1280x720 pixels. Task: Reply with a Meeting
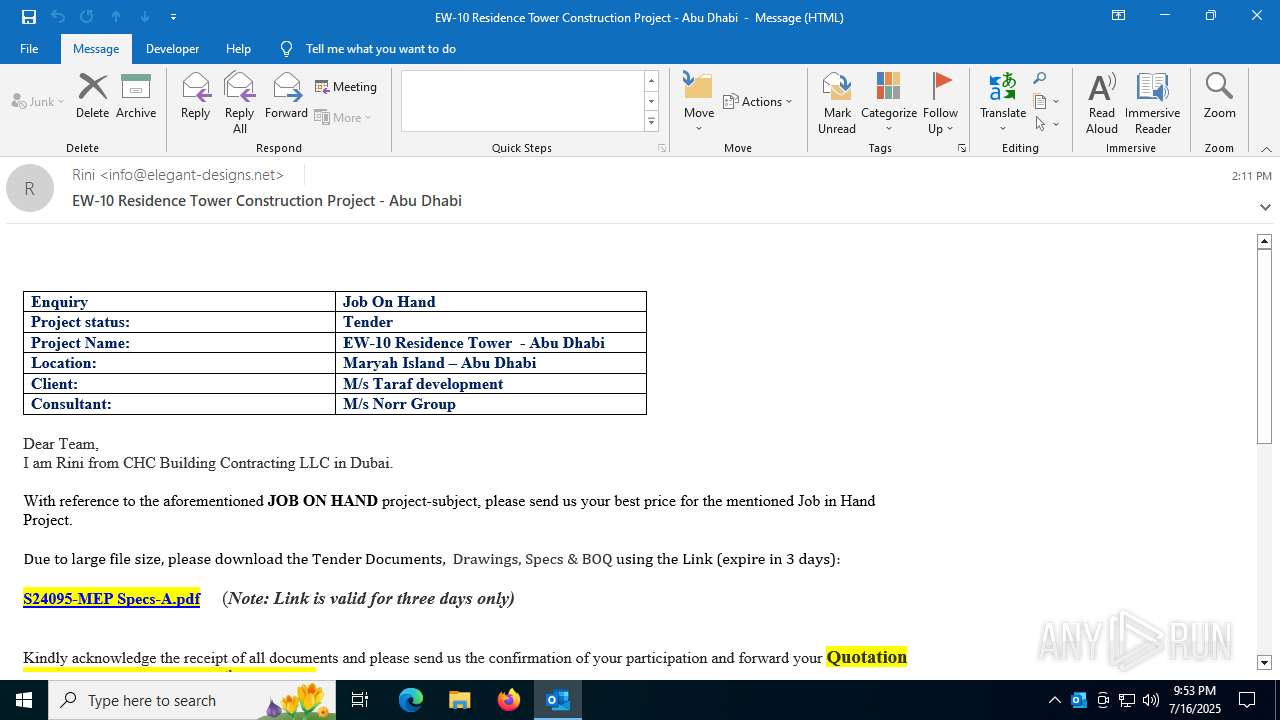(x=346, y=87)
